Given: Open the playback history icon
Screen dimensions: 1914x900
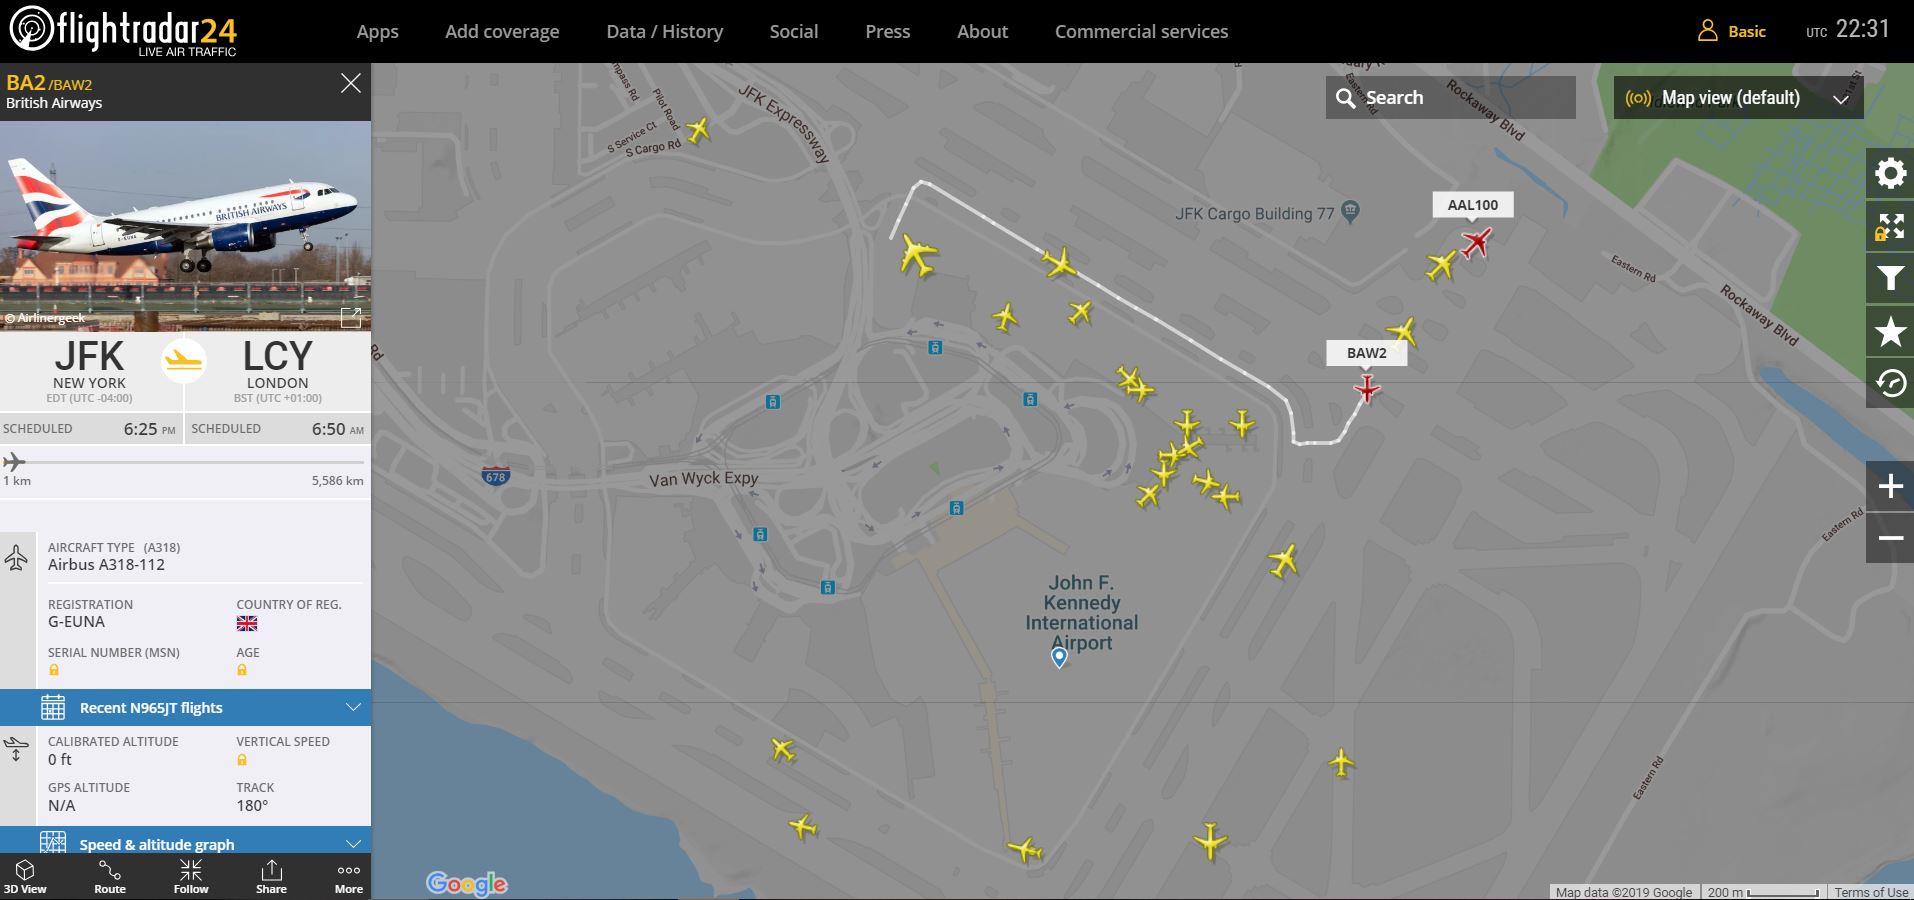Looking at the screenshot, I should tap(1890, 383).
